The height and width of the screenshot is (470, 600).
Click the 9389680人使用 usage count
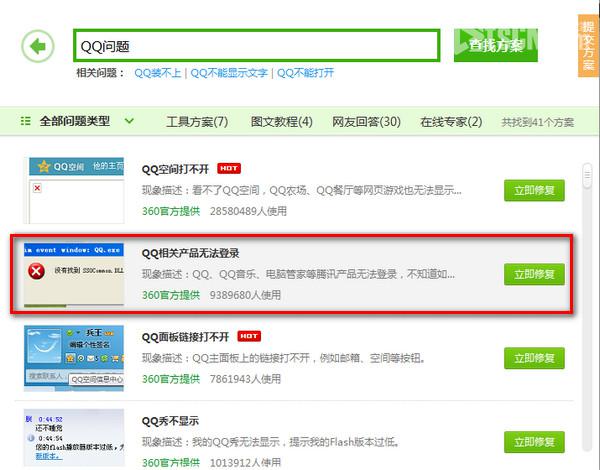[x=245, y=295]
